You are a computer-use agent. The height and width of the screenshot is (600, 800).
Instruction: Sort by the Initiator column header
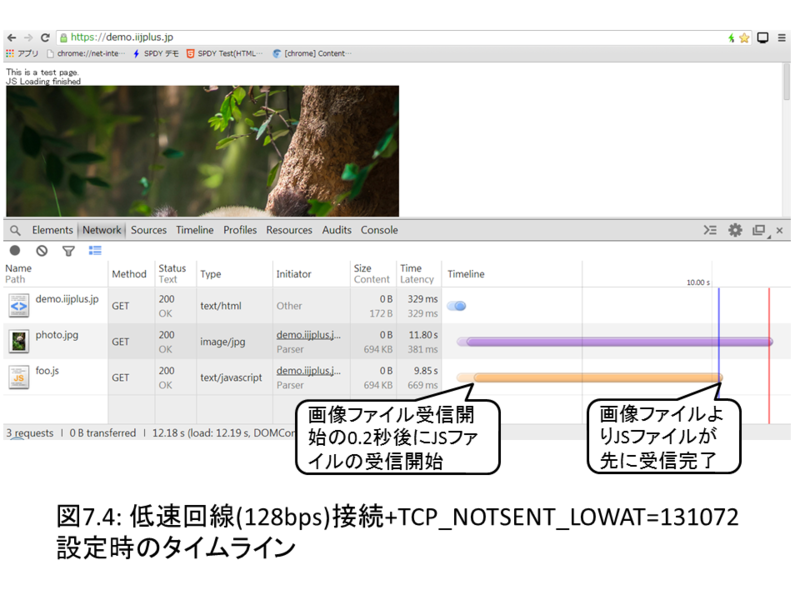coord(311,274)
